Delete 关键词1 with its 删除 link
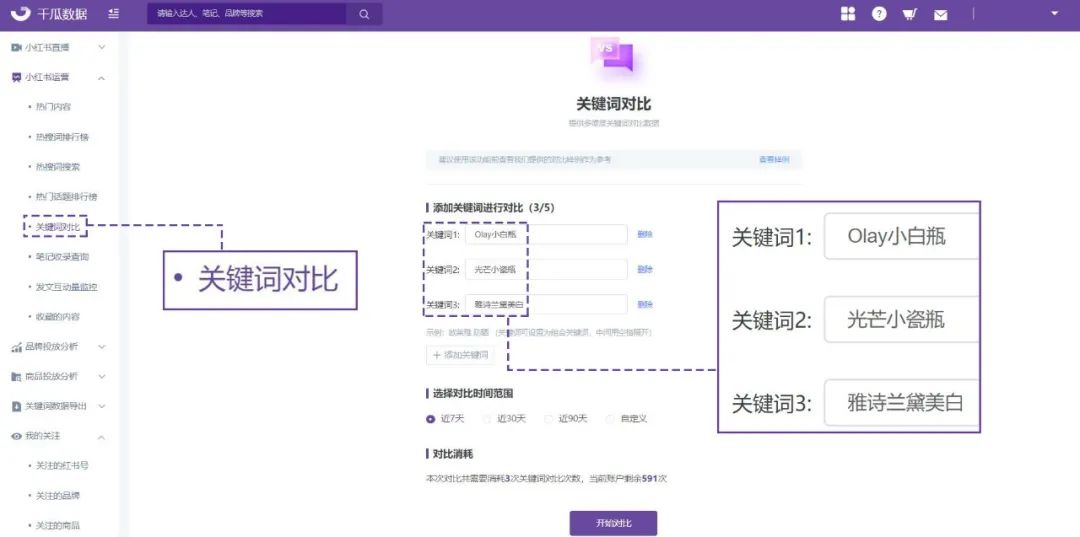The width and height of the screenshot is (1080, 537). coord(645,234)
